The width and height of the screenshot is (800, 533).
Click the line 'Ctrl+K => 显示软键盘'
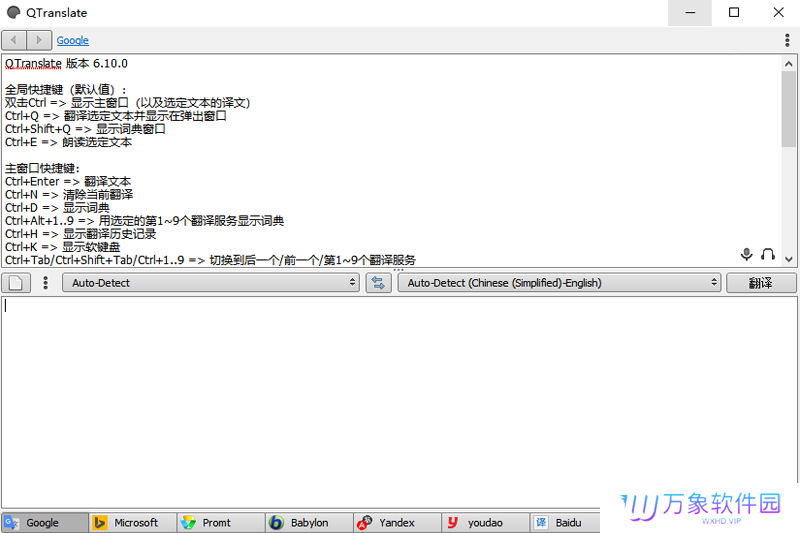(63, 247)
